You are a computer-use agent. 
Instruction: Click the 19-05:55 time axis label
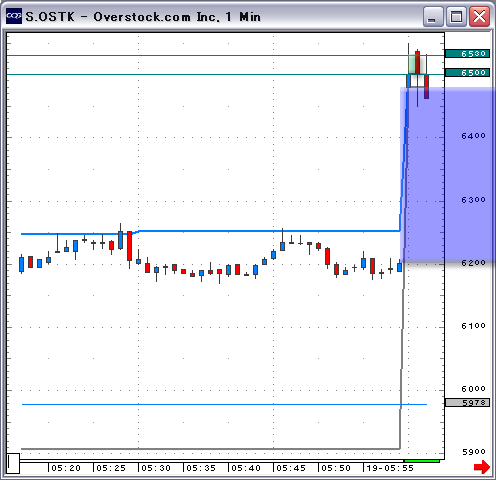click(x=390, y=468)
